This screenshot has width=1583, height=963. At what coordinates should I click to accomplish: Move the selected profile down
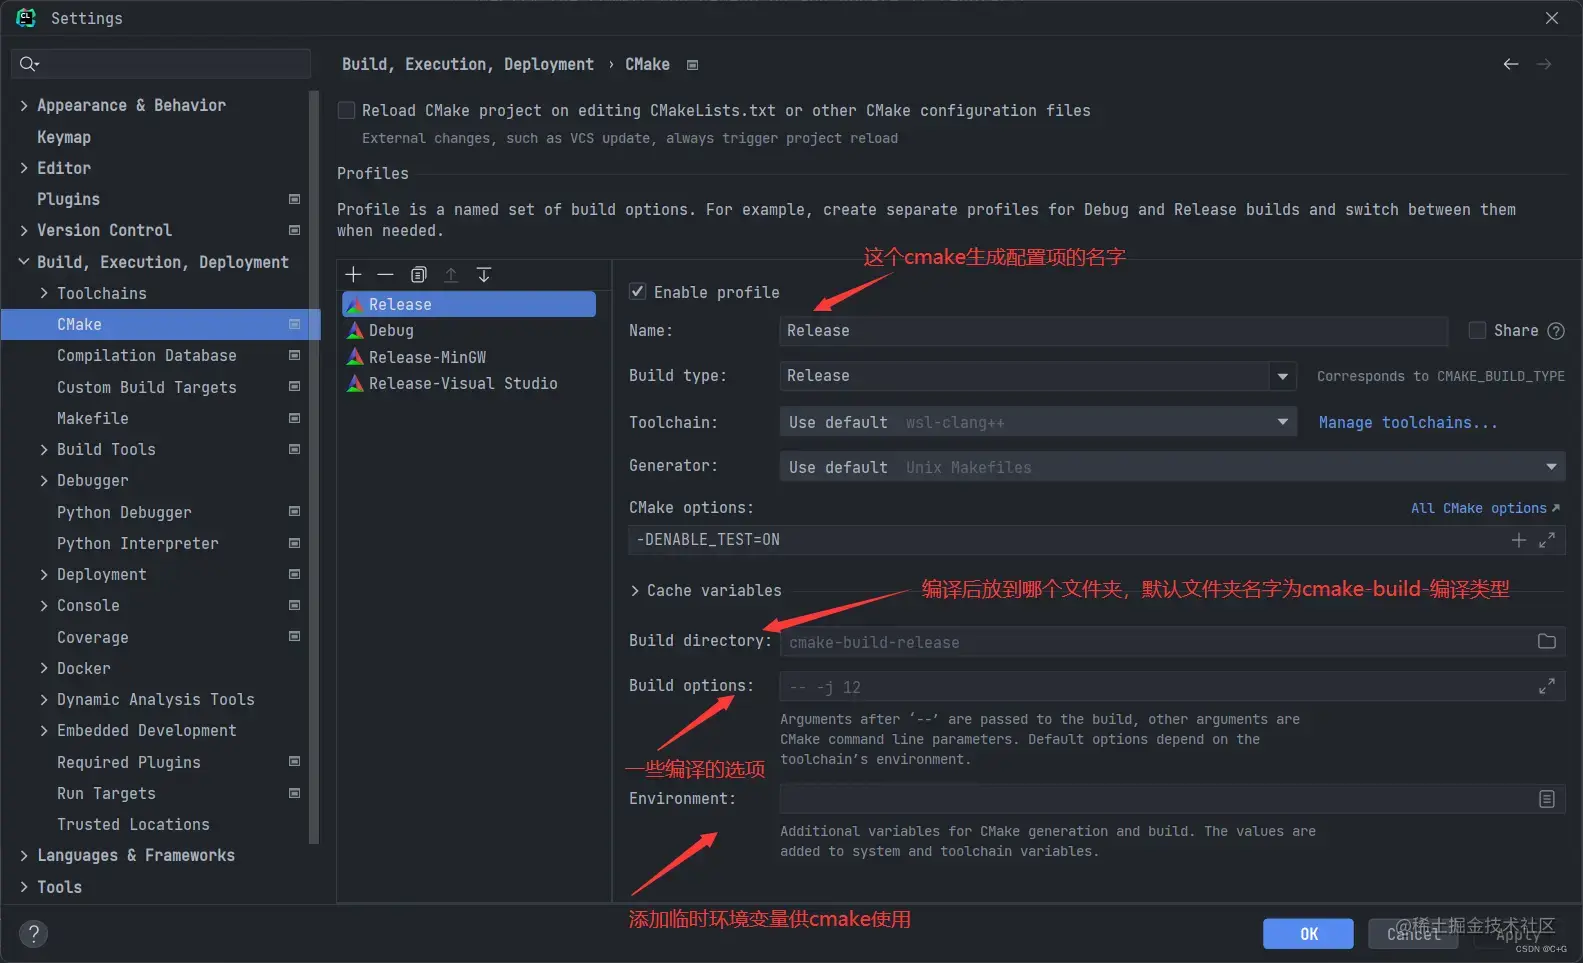(484, 274)
